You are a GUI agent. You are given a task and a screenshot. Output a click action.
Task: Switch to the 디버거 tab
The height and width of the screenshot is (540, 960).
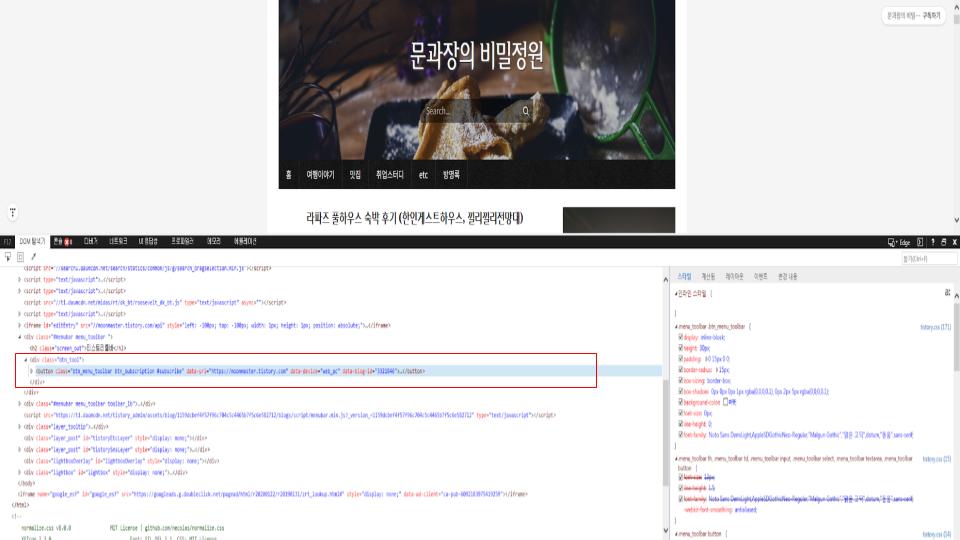pos(90,241)
